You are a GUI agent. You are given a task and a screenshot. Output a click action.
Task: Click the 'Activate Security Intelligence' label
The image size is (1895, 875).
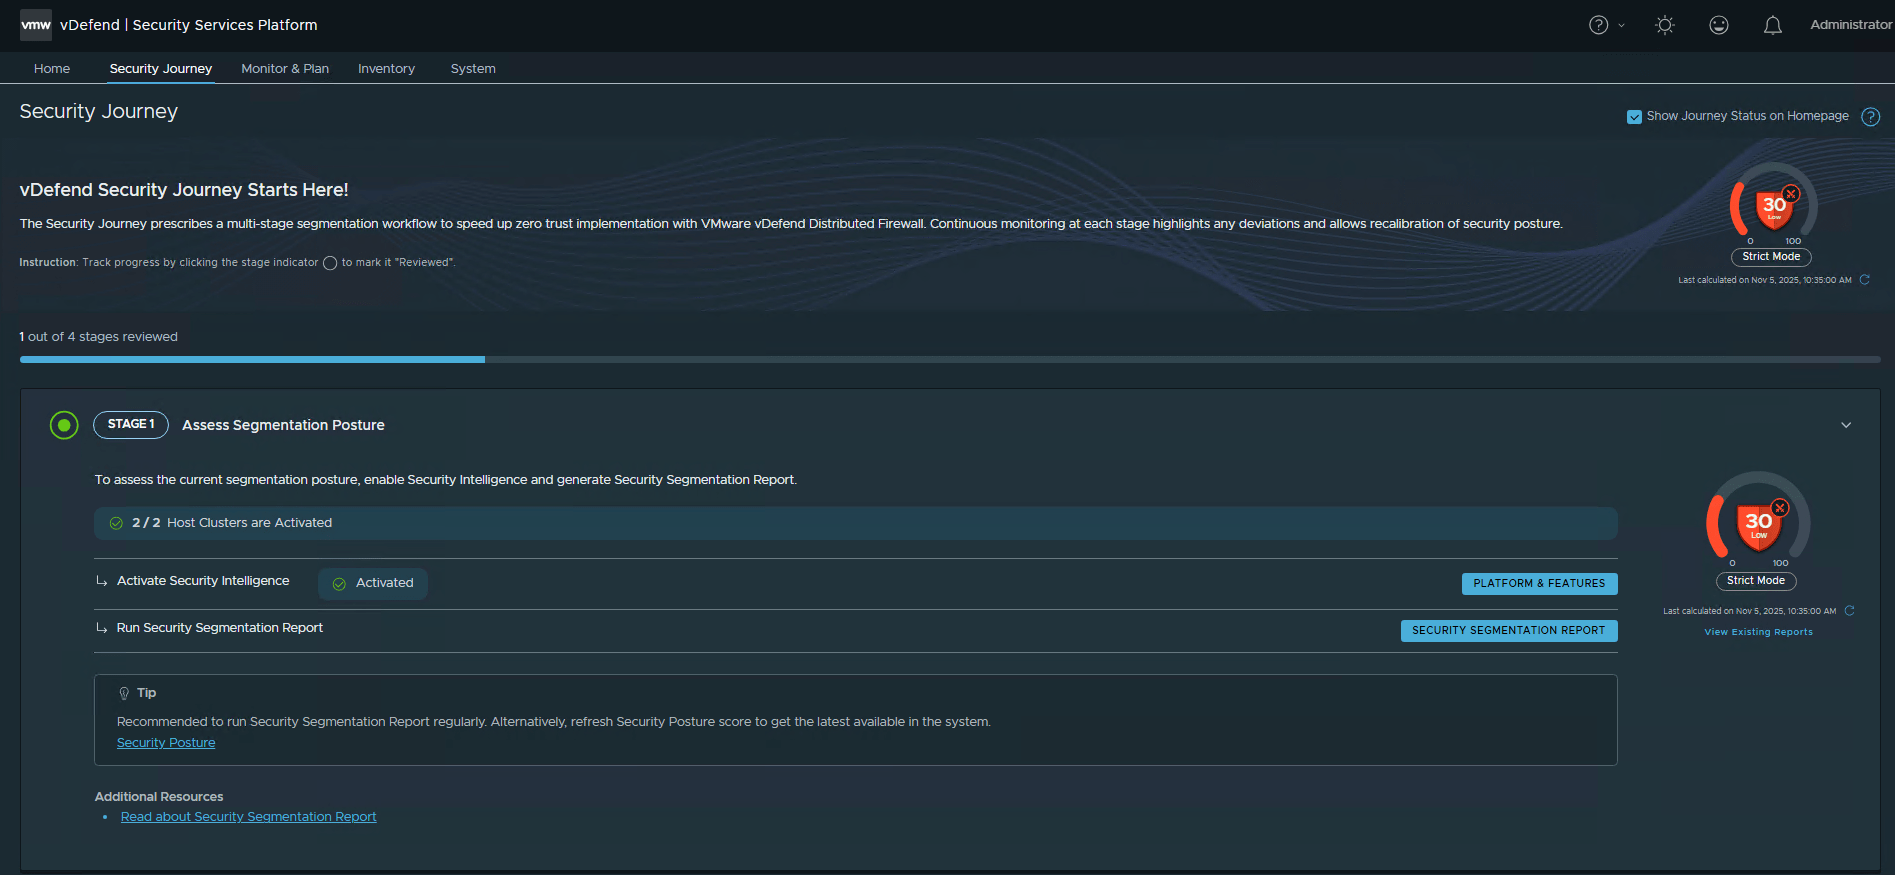pos(203,581)
